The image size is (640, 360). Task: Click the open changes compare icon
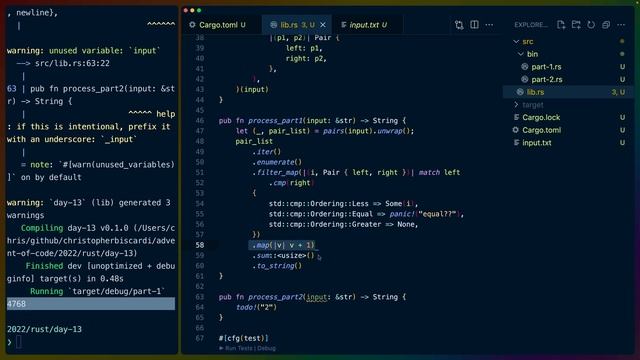point(459,25)
